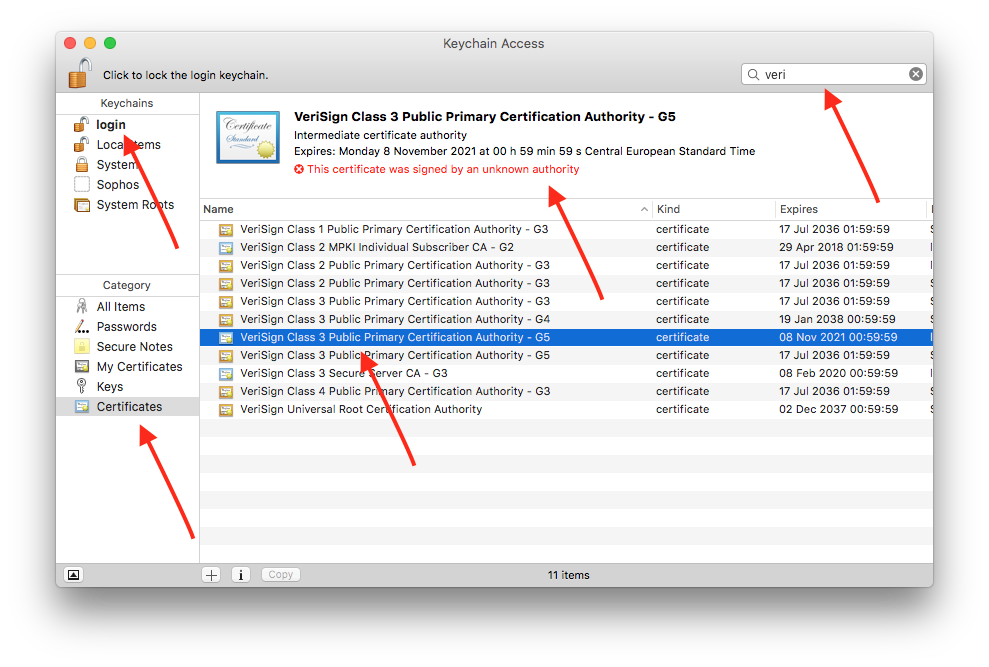Click the yellow minimize window button
Image resolution: width=989 pixels, height=667 pixels.
(90, 43)
